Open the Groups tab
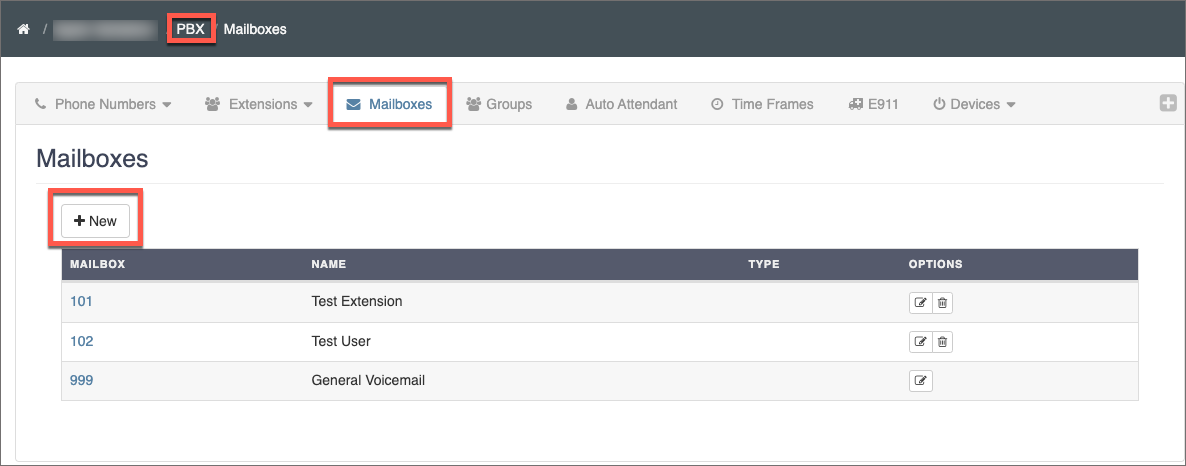This screenshot has width=1186, height=466. click(x=499, y=104)
